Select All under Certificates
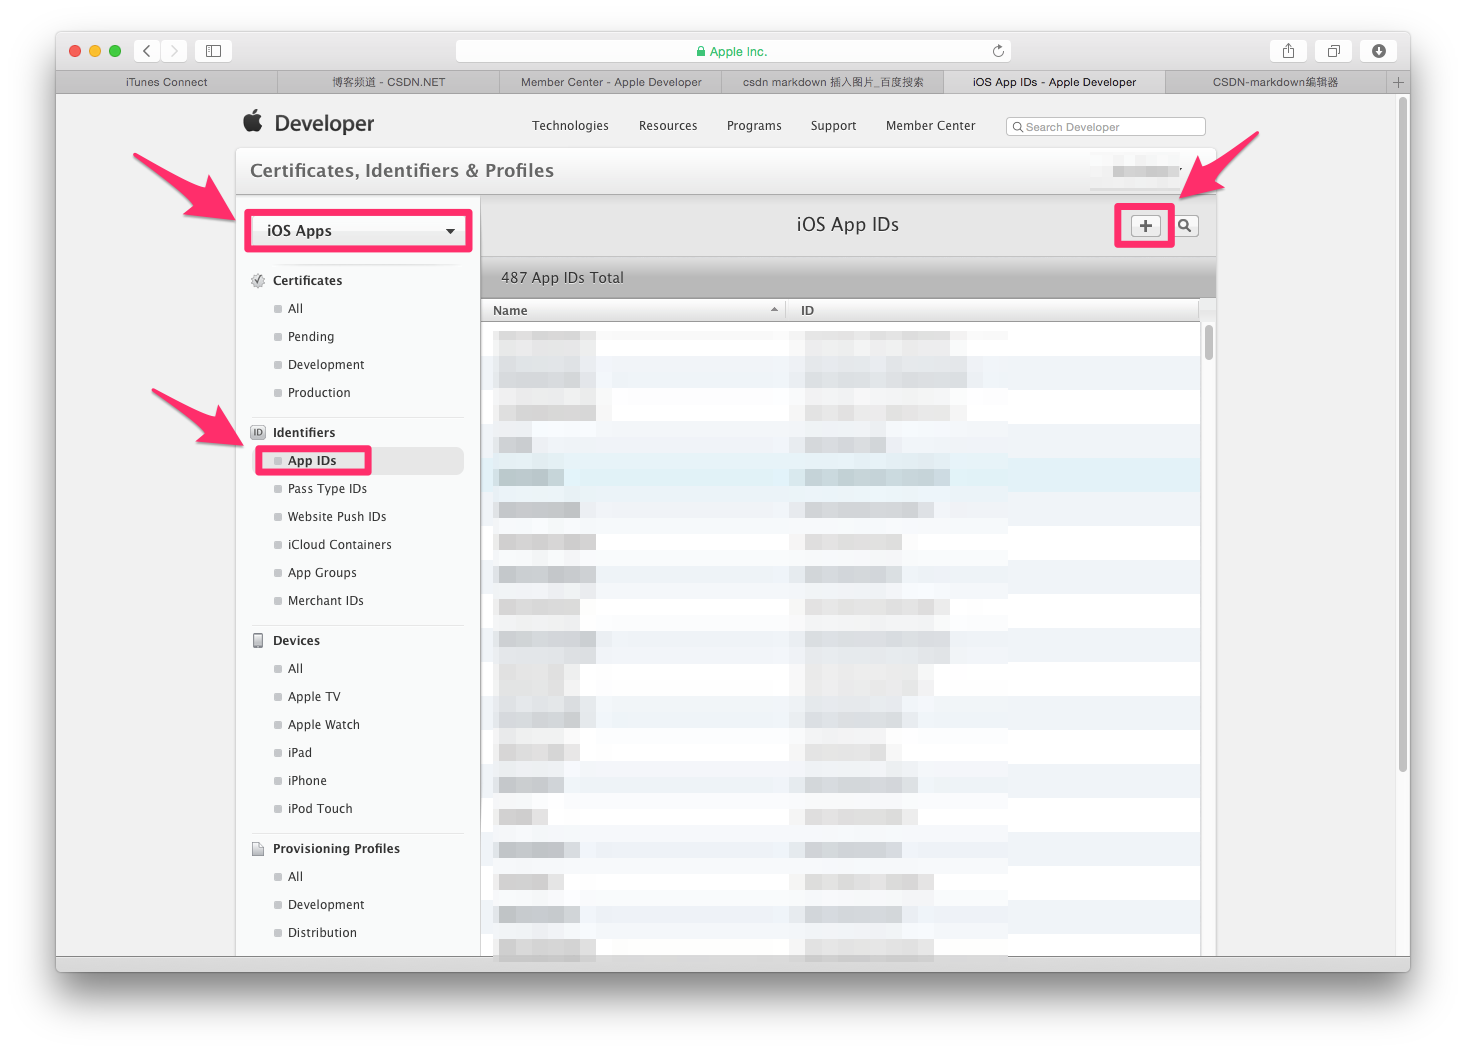Viewport: 1466px width, 1052px height. pos(295,309)
